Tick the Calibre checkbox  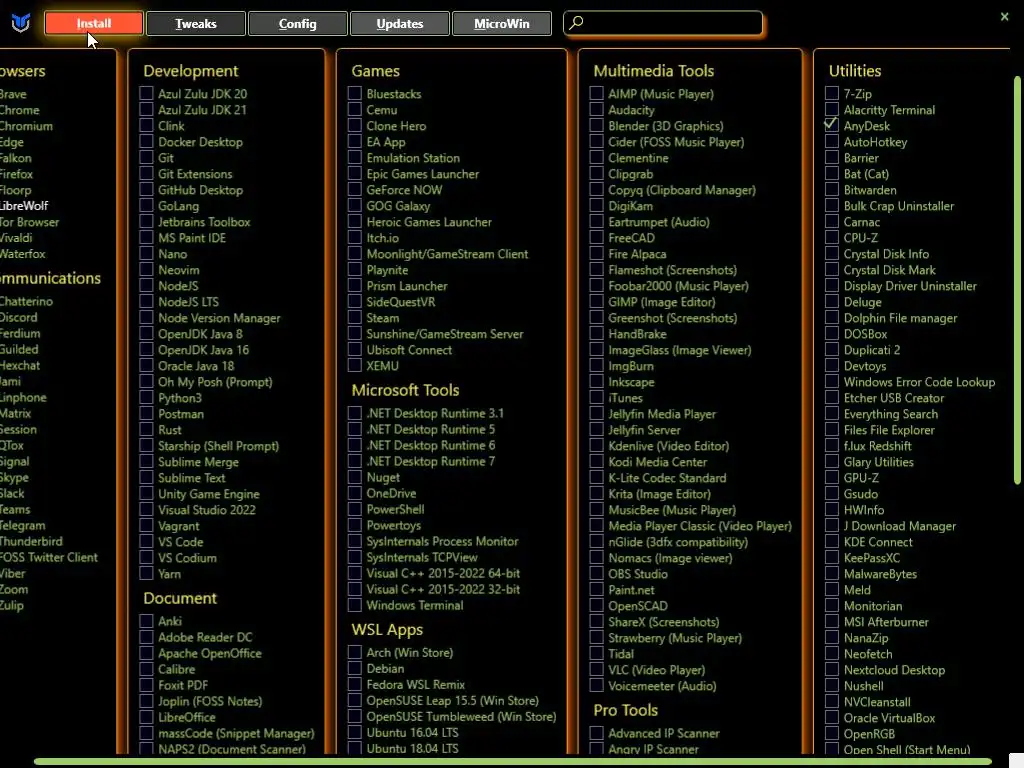tap(146, 669)
